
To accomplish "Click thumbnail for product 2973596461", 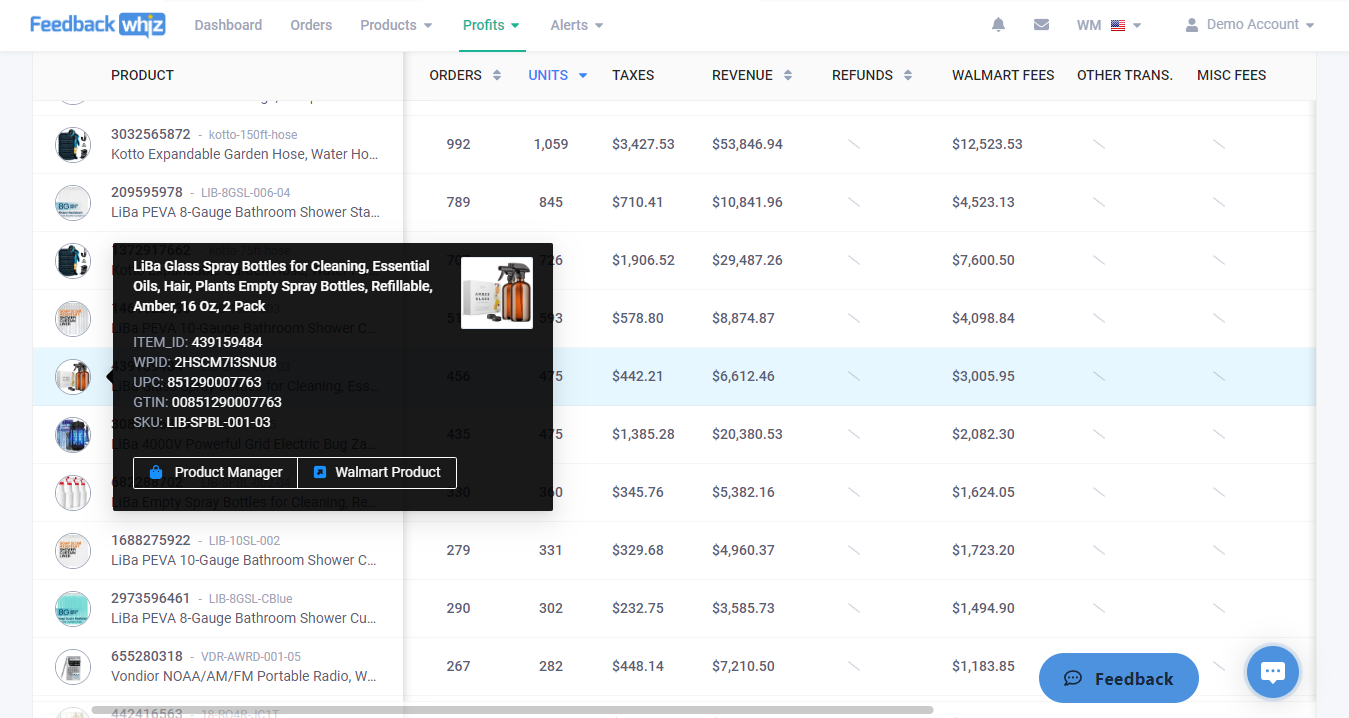I will [x=73, y=608].
